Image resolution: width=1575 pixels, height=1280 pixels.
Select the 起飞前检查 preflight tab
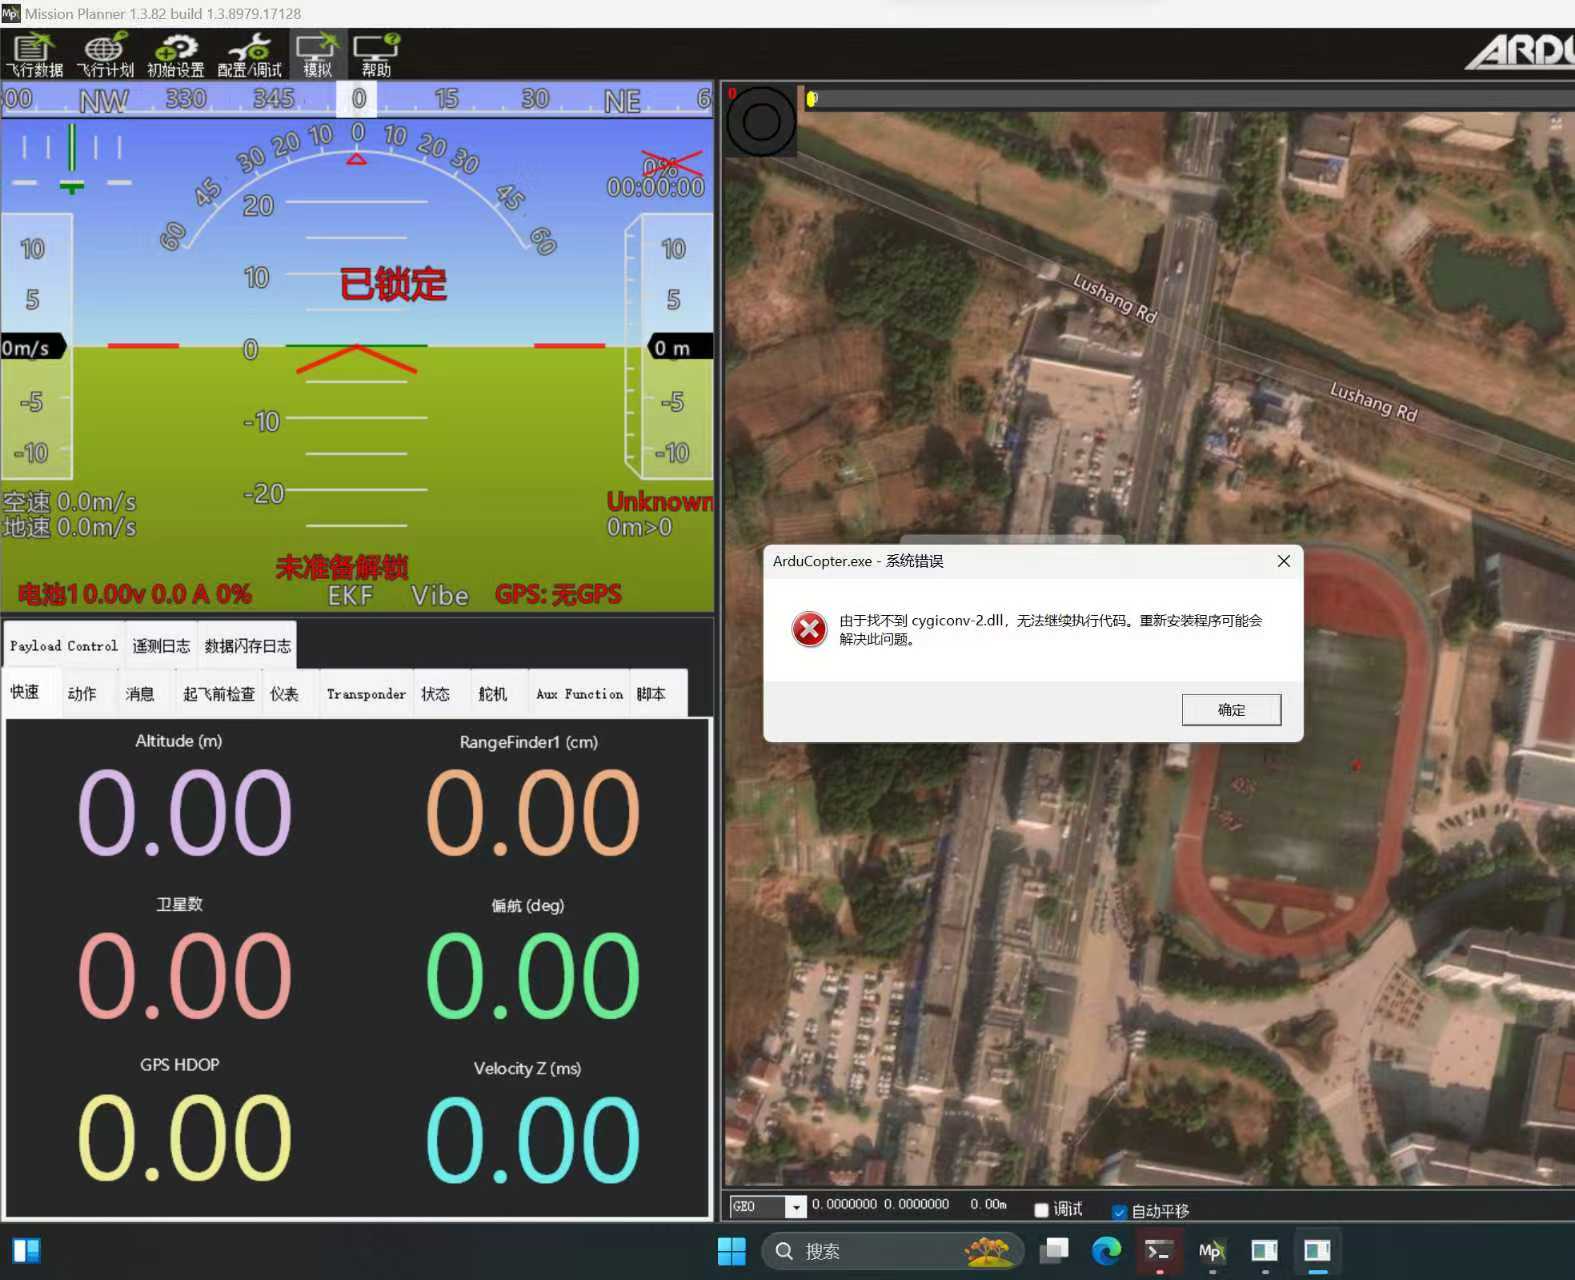(x=219, y=694)
